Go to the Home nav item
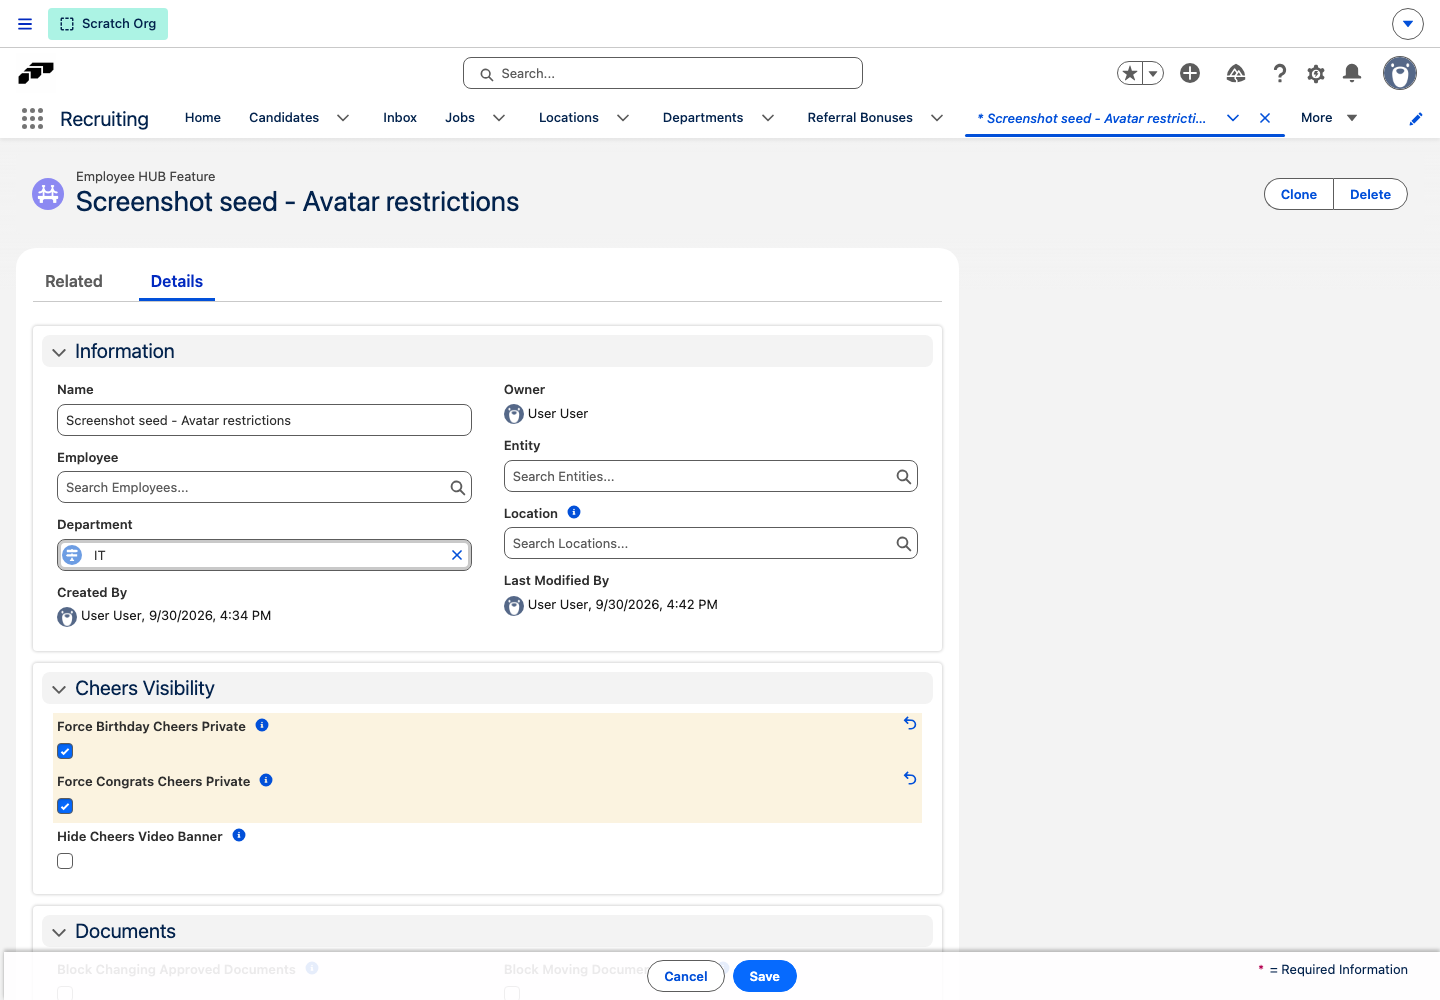The width and height of the screenshot is (1440, 1000). click(203, 118)
